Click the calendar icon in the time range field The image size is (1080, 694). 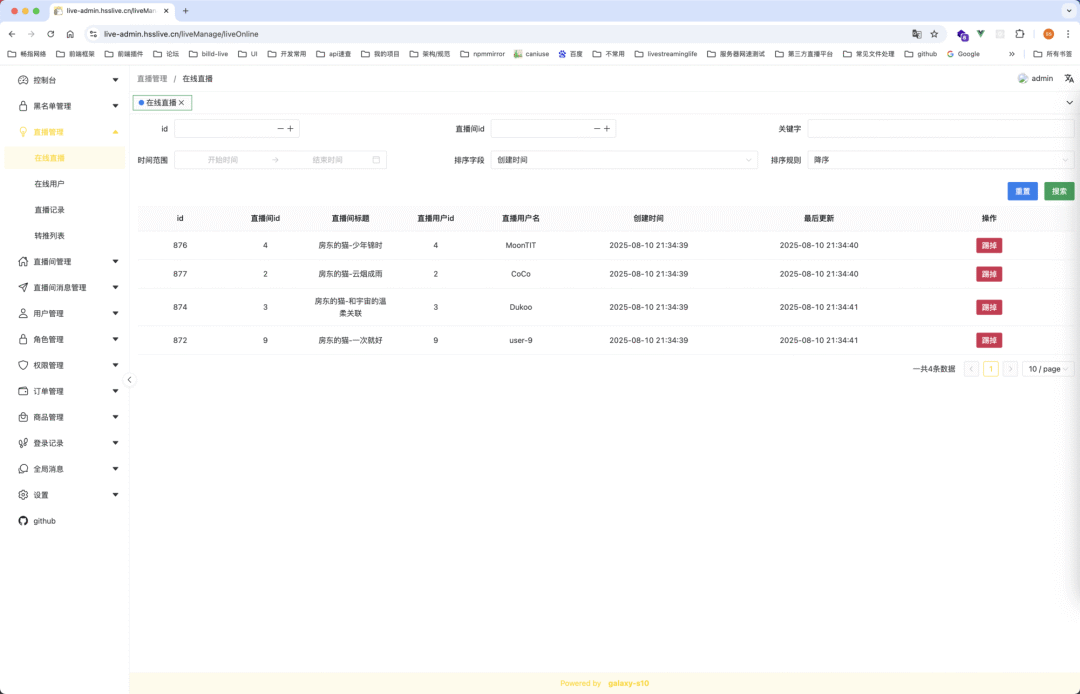[x=376, y=160]
